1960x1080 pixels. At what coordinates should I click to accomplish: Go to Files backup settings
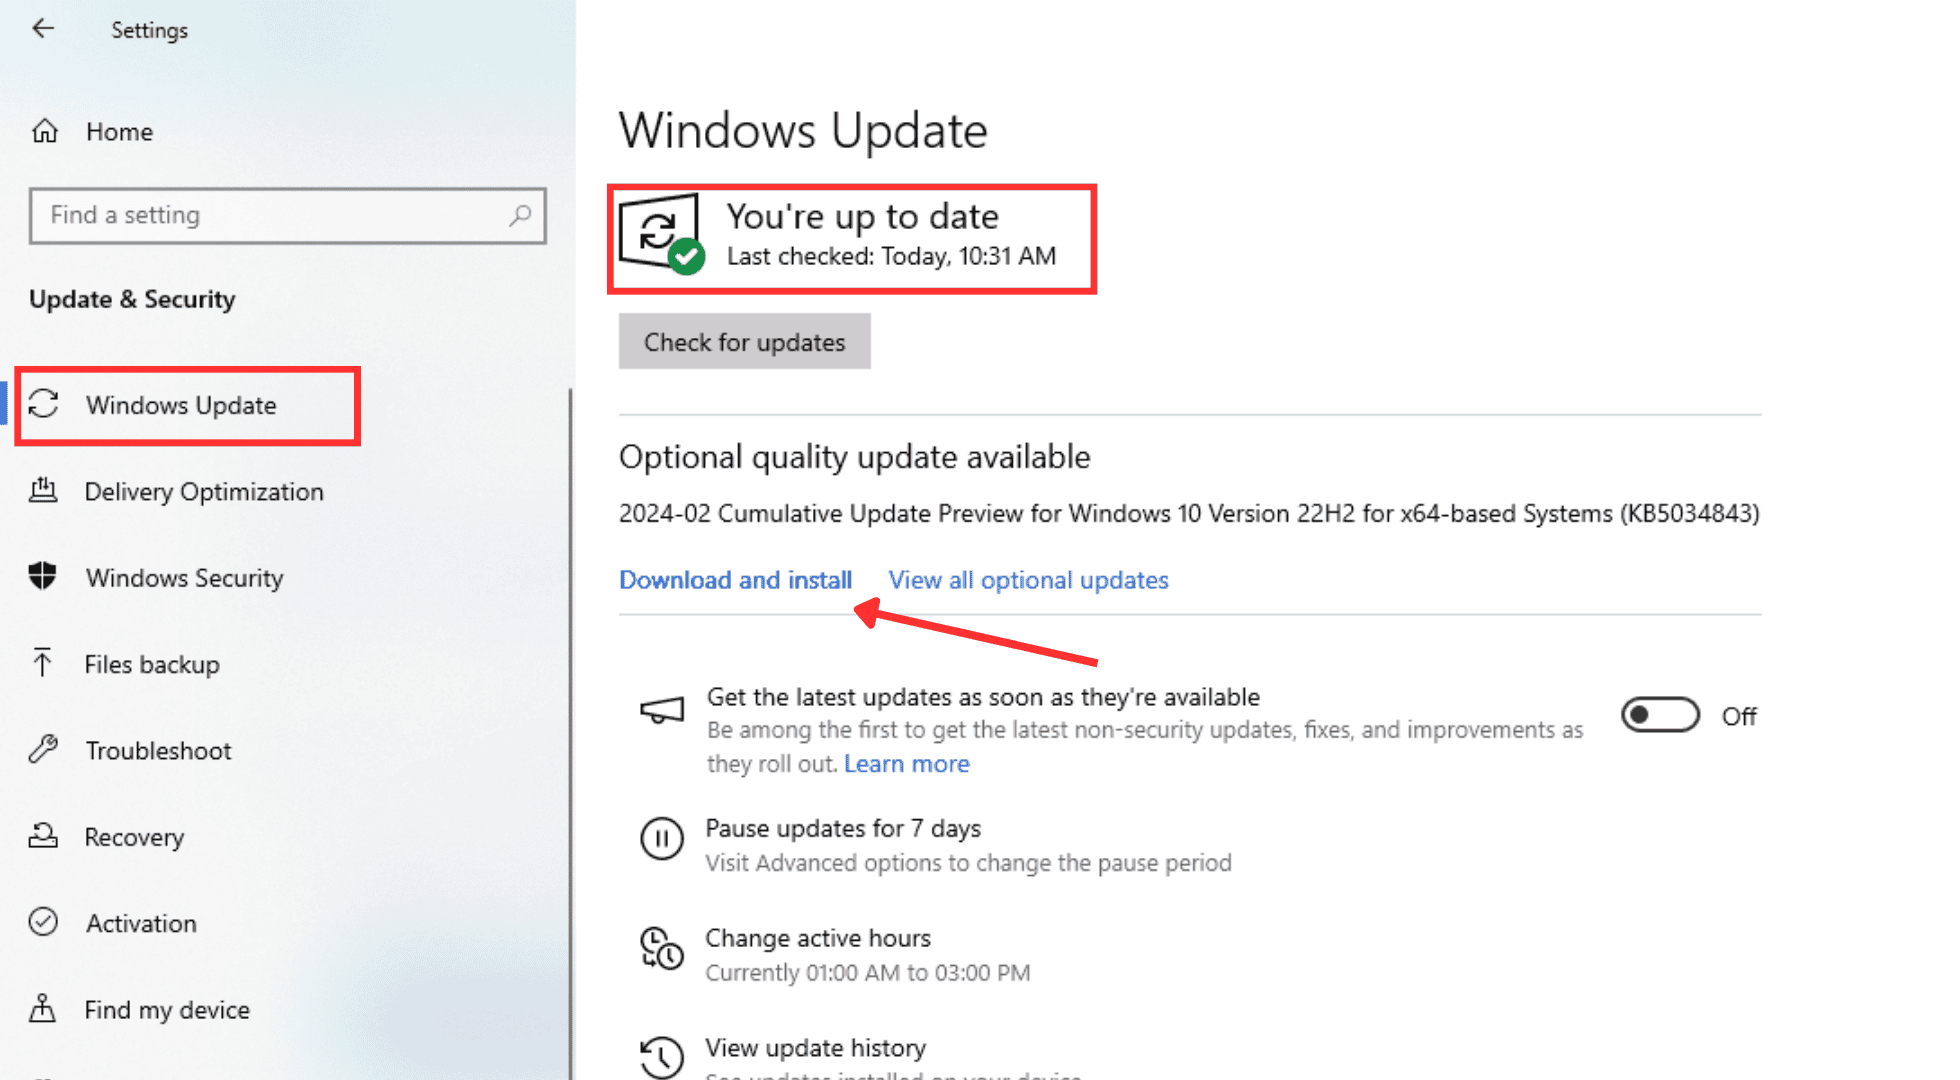pyautogui.click(x=152, y=664)
